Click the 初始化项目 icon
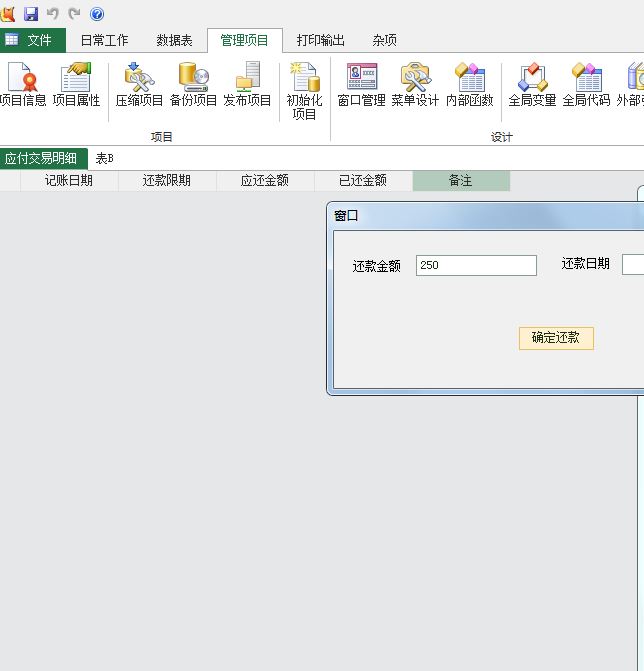Viewport: 644px width, 671px height. coord(304,79)
